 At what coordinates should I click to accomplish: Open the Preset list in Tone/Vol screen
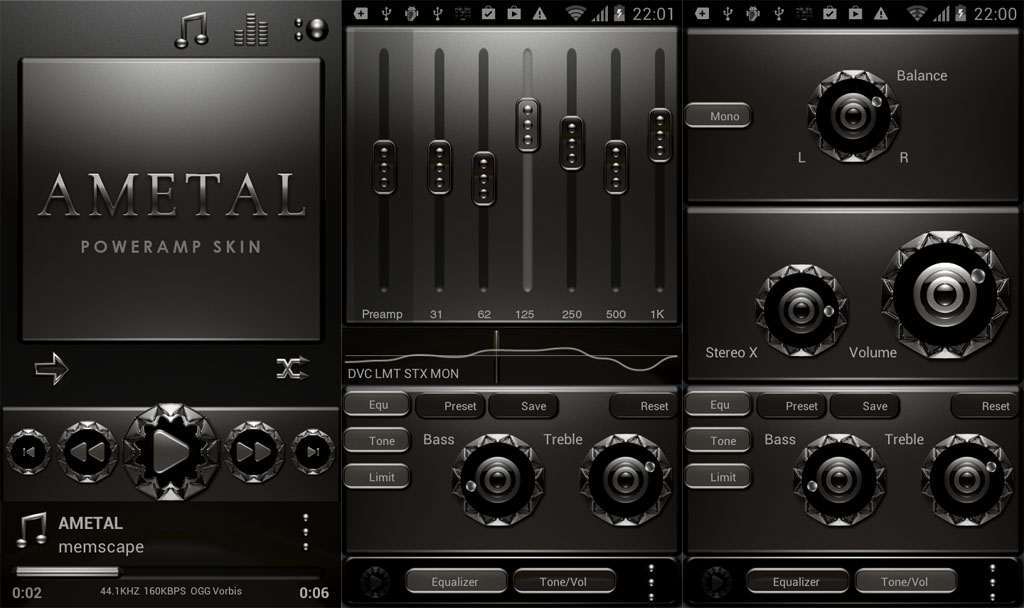tap(792, 406)
